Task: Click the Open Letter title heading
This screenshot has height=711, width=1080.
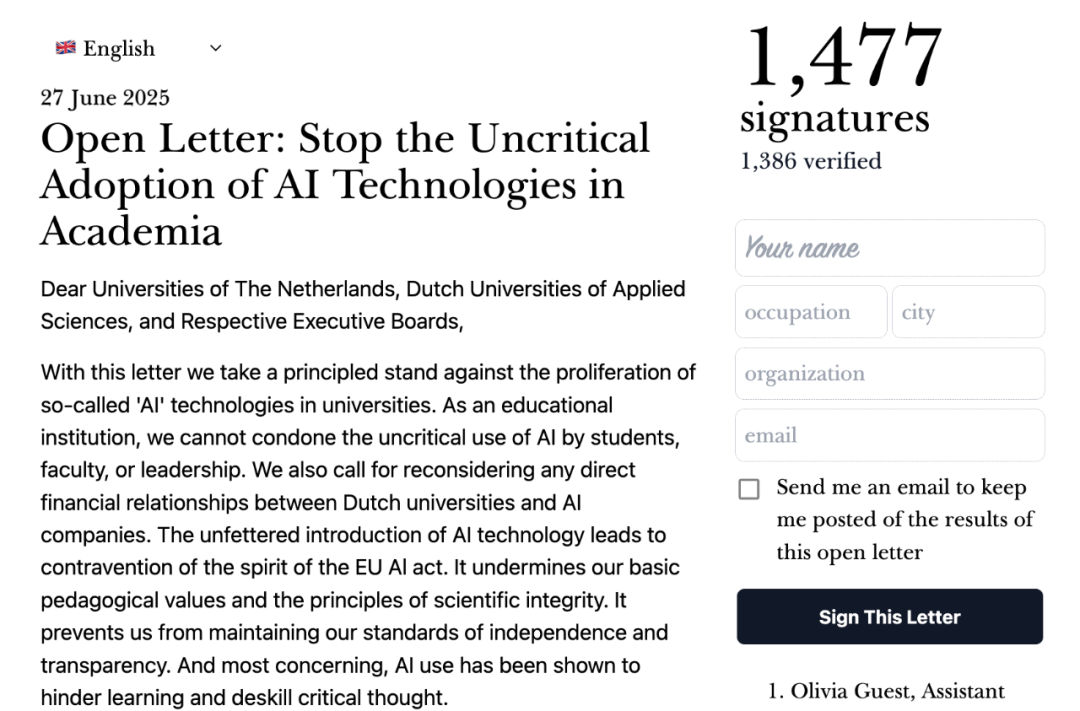Action: [x=345, y=185]
